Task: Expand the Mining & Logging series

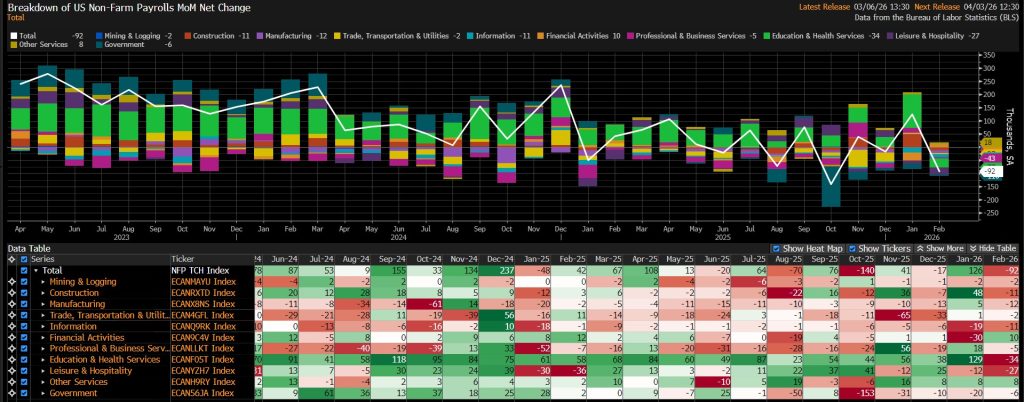Action: tap(43, 282)
